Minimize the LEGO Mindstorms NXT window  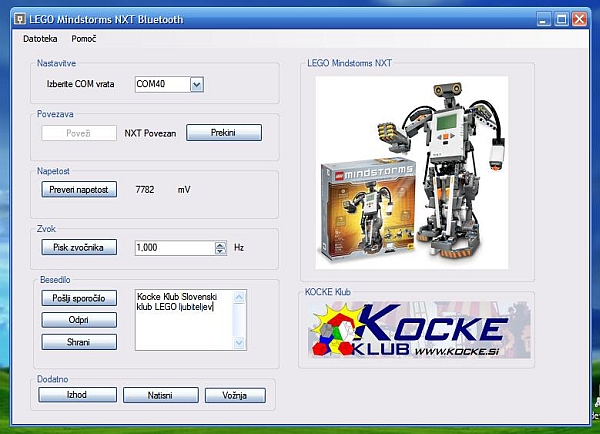[x=543, y=19]
